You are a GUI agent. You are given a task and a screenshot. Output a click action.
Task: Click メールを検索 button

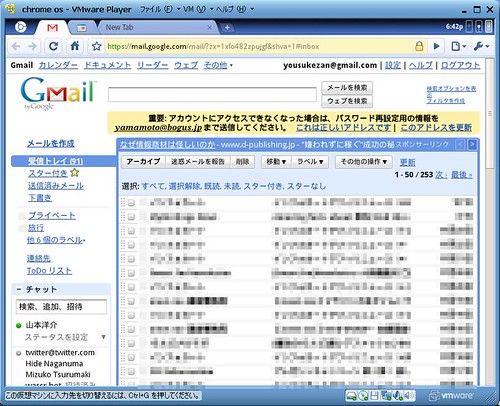pos(347,88)
